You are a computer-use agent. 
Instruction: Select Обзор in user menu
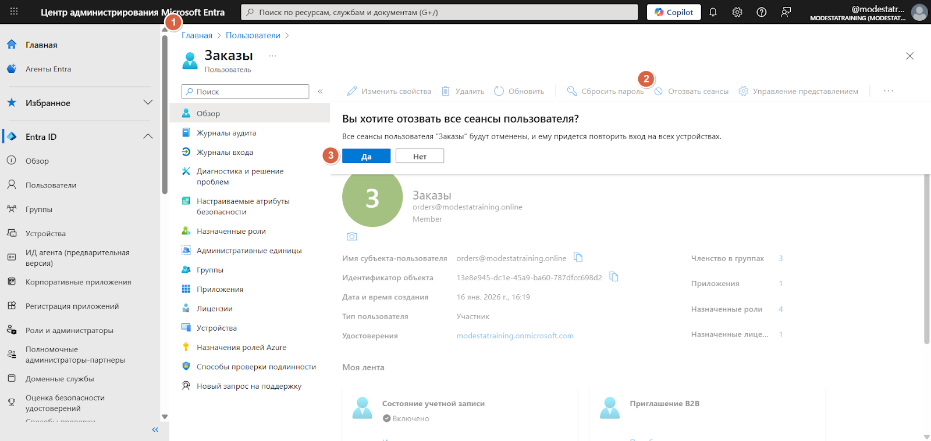tap(249, 113)
